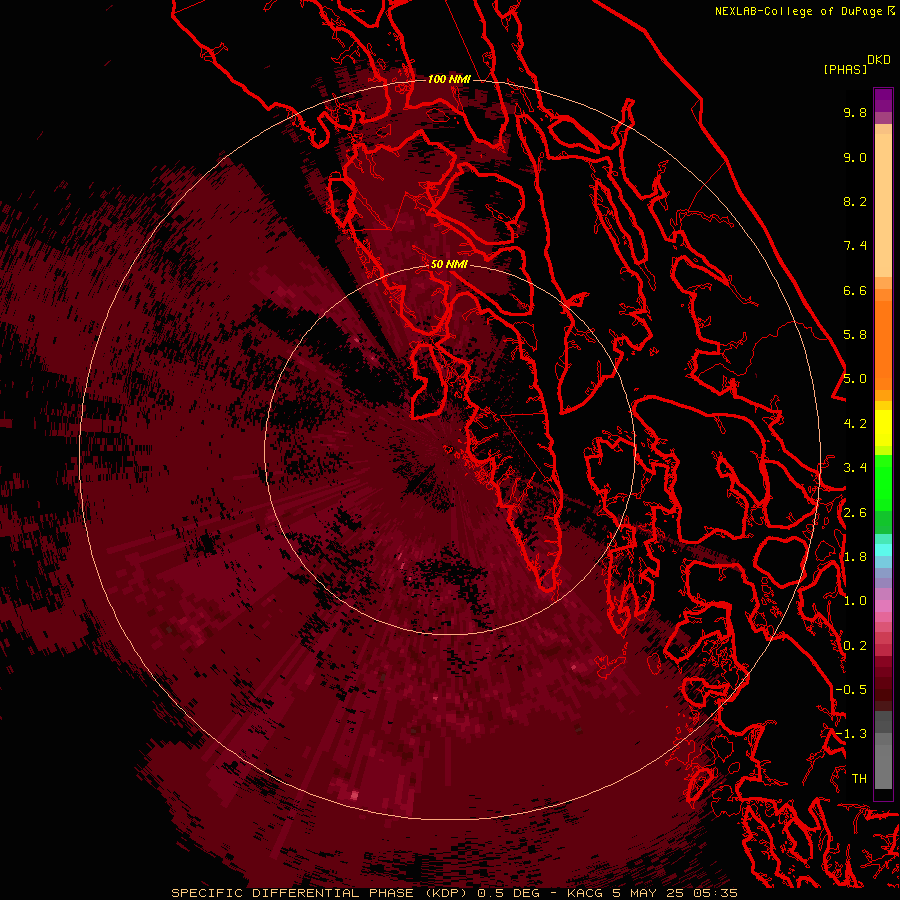Click the [PHAS] legend header

(845, 69)
